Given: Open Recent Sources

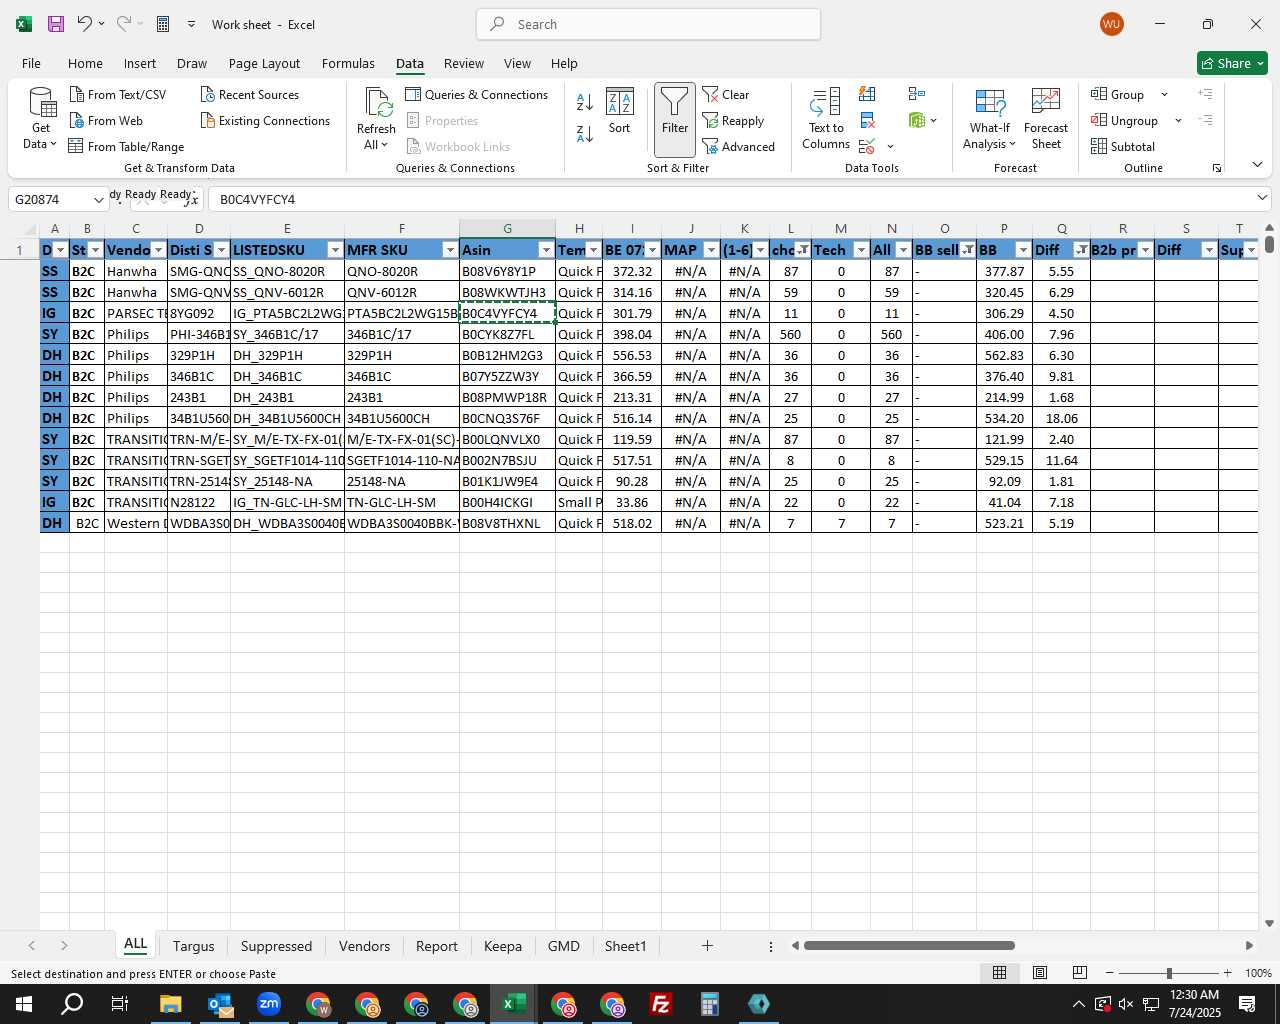Looking at the screenshot, I should click(249, 94).
